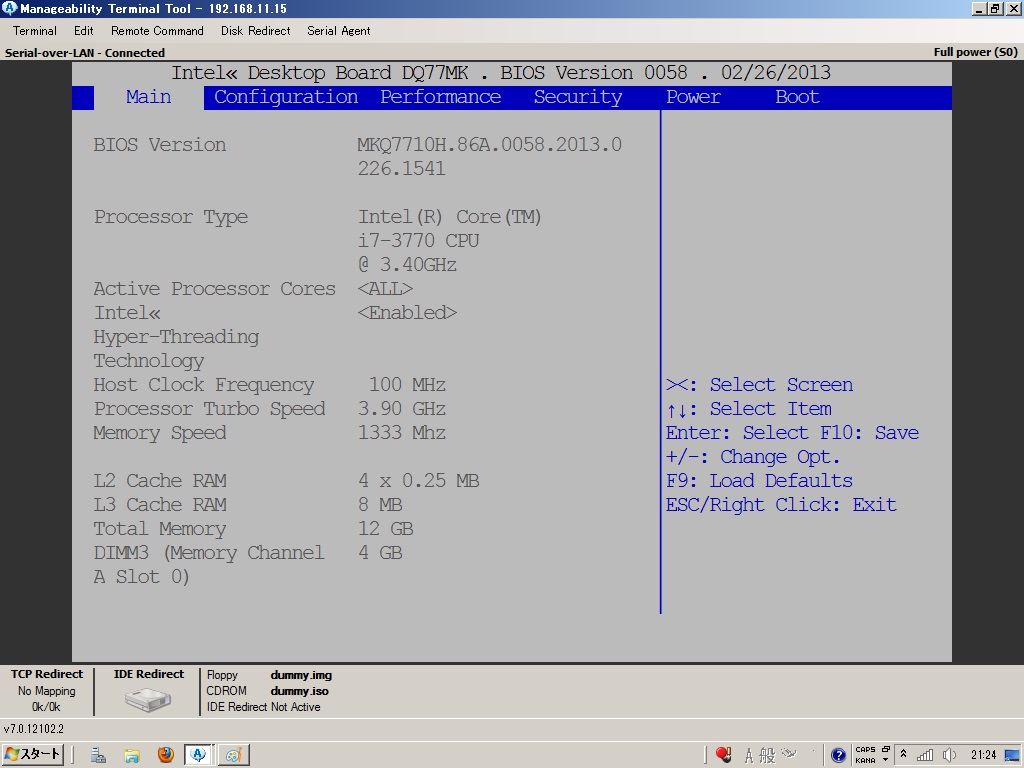Click the Manageability Terminal Tool title icon
This screenshot has width=1024, height=768.
coord(10,8)
